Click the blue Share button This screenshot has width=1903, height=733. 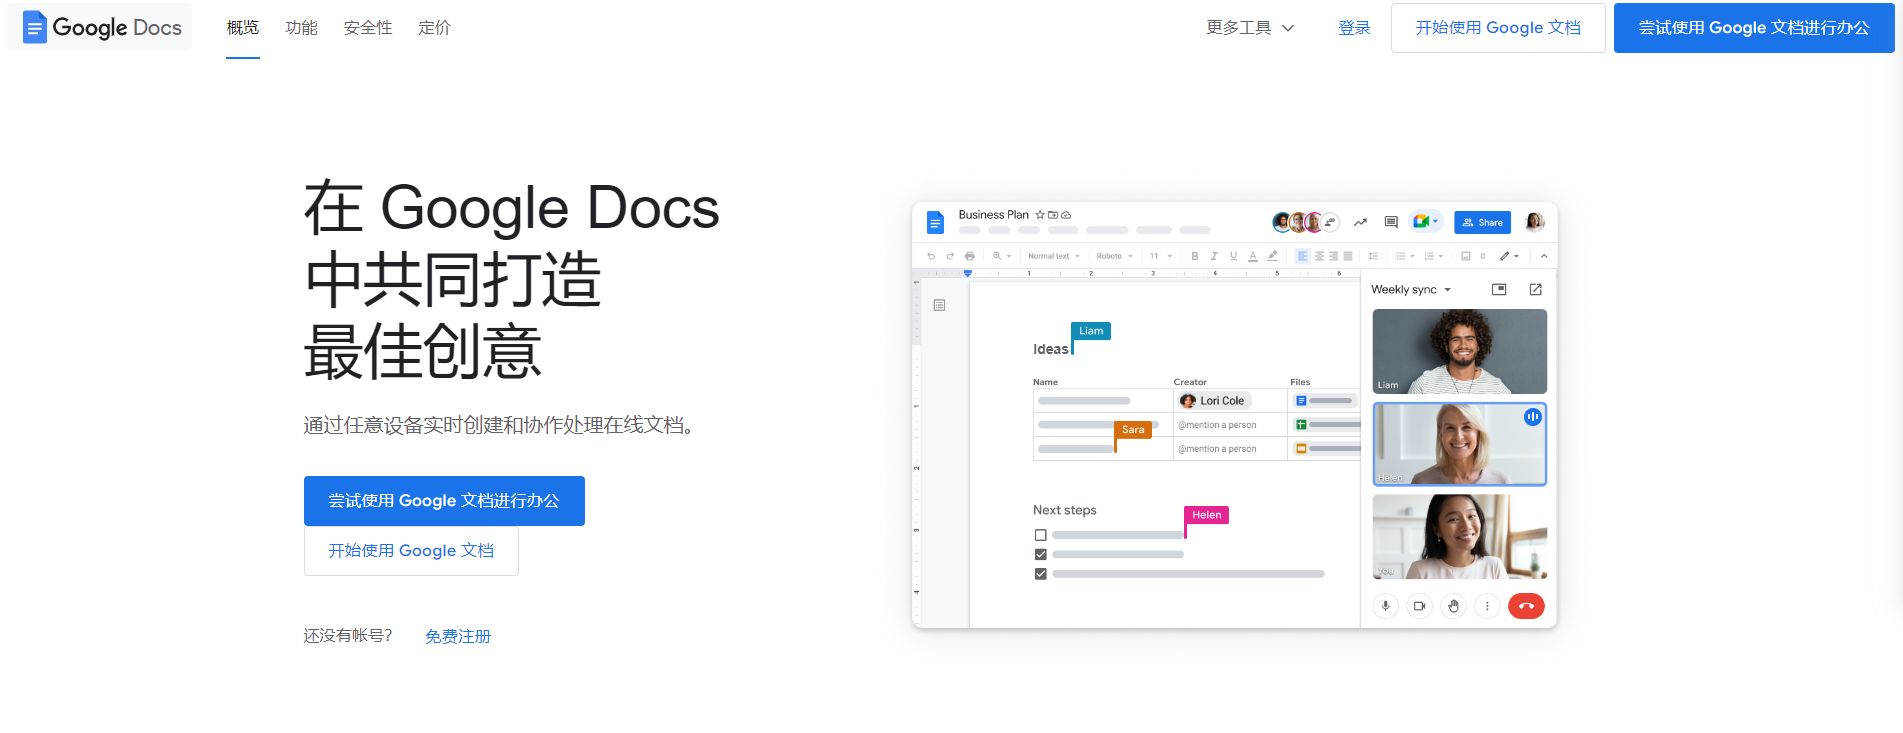pos(1482,222)
